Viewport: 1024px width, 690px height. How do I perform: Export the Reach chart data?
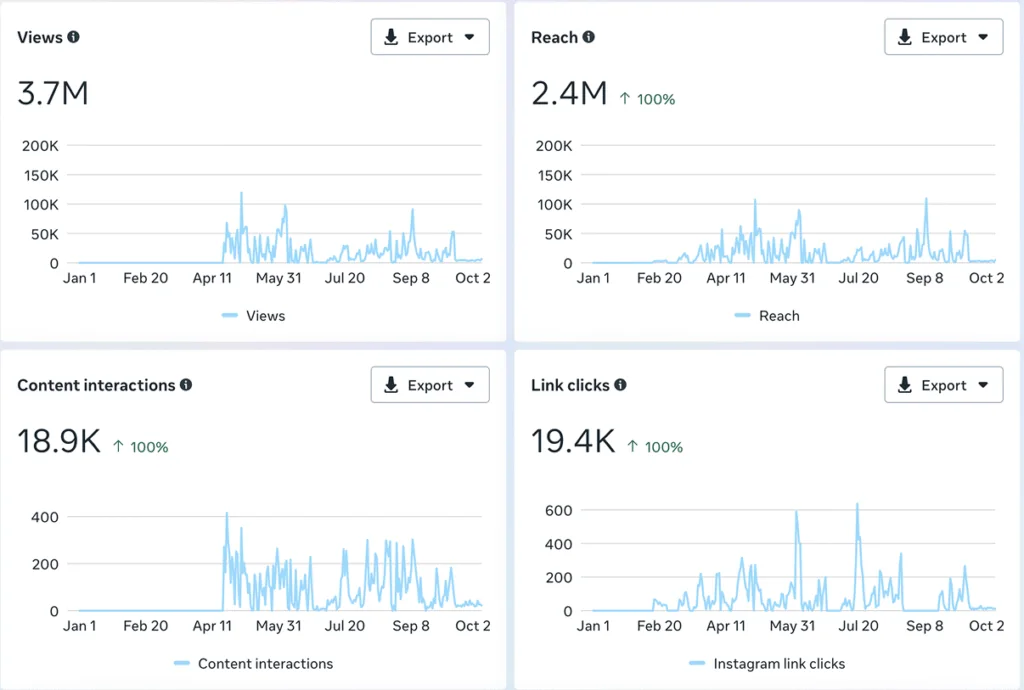[944, 37]
